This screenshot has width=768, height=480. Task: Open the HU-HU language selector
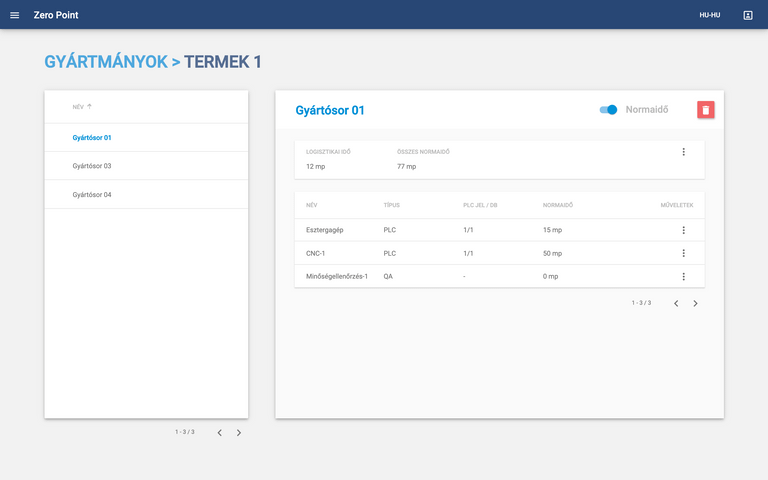709,15
